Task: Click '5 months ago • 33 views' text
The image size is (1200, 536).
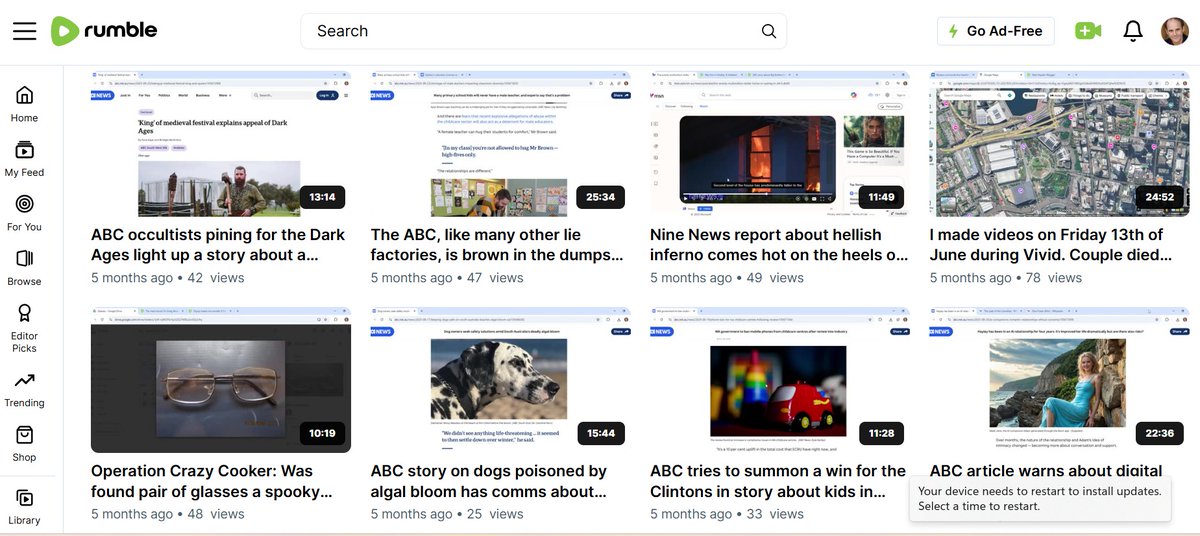Action: (x=727, y=514)
